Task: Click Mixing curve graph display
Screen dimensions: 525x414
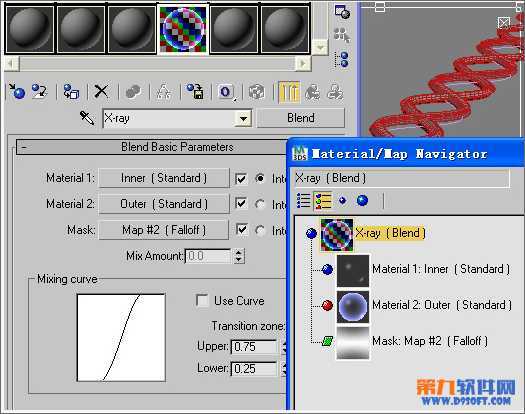Action: (x=121, y=337)
